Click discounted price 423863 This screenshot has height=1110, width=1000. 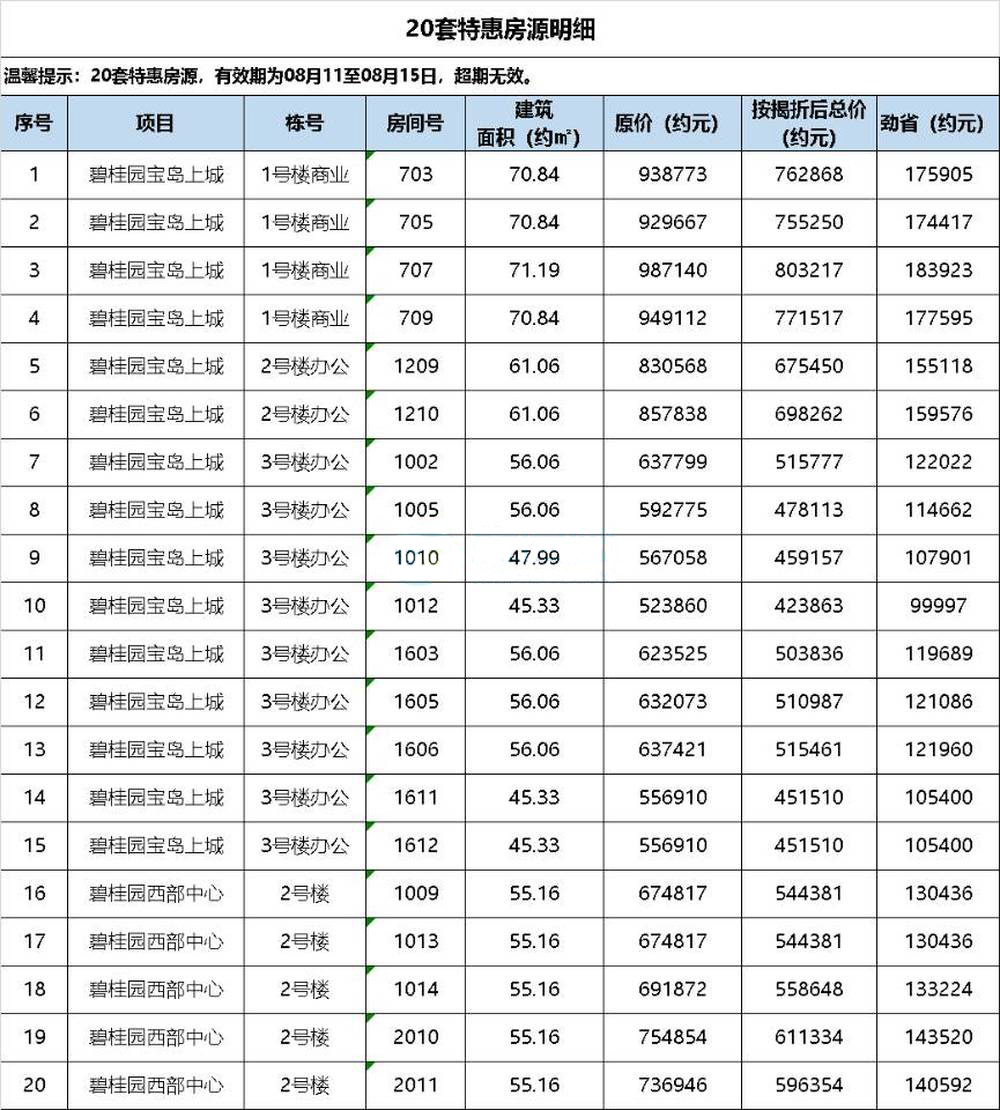pos(809,605)
